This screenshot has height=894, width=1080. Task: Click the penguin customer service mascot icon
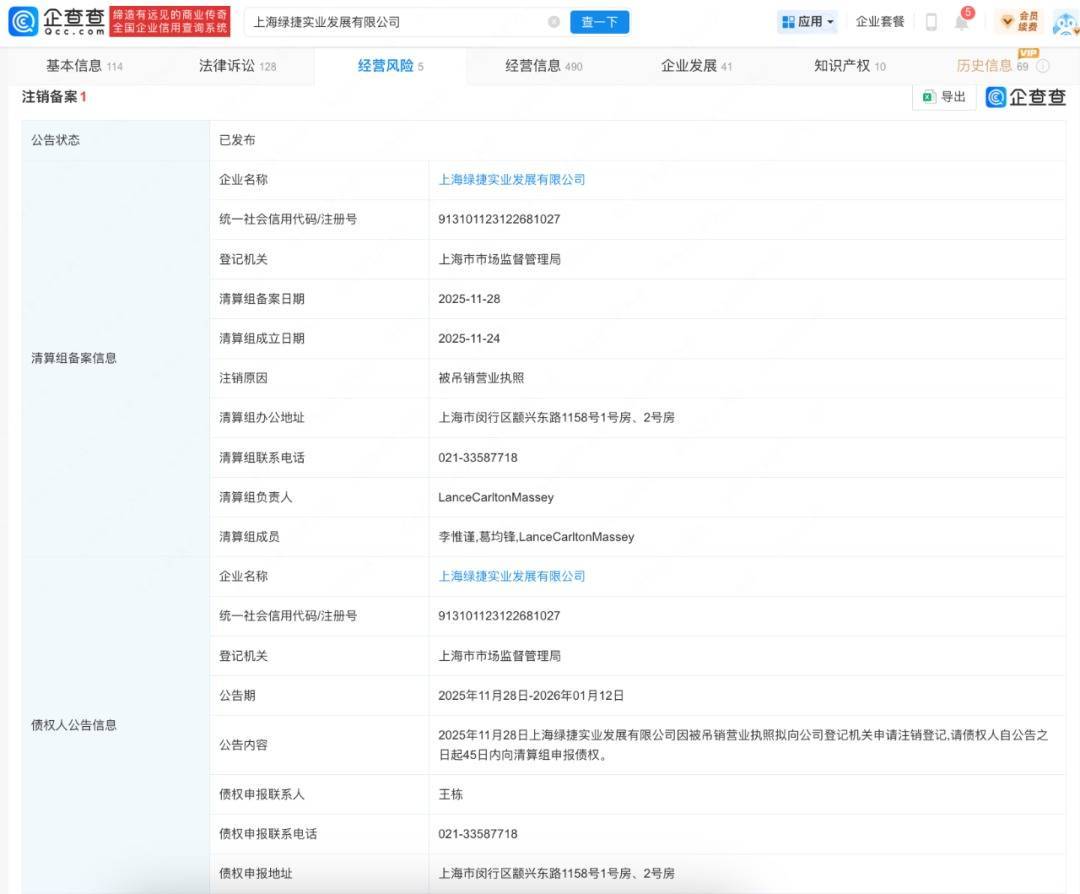1063,22
